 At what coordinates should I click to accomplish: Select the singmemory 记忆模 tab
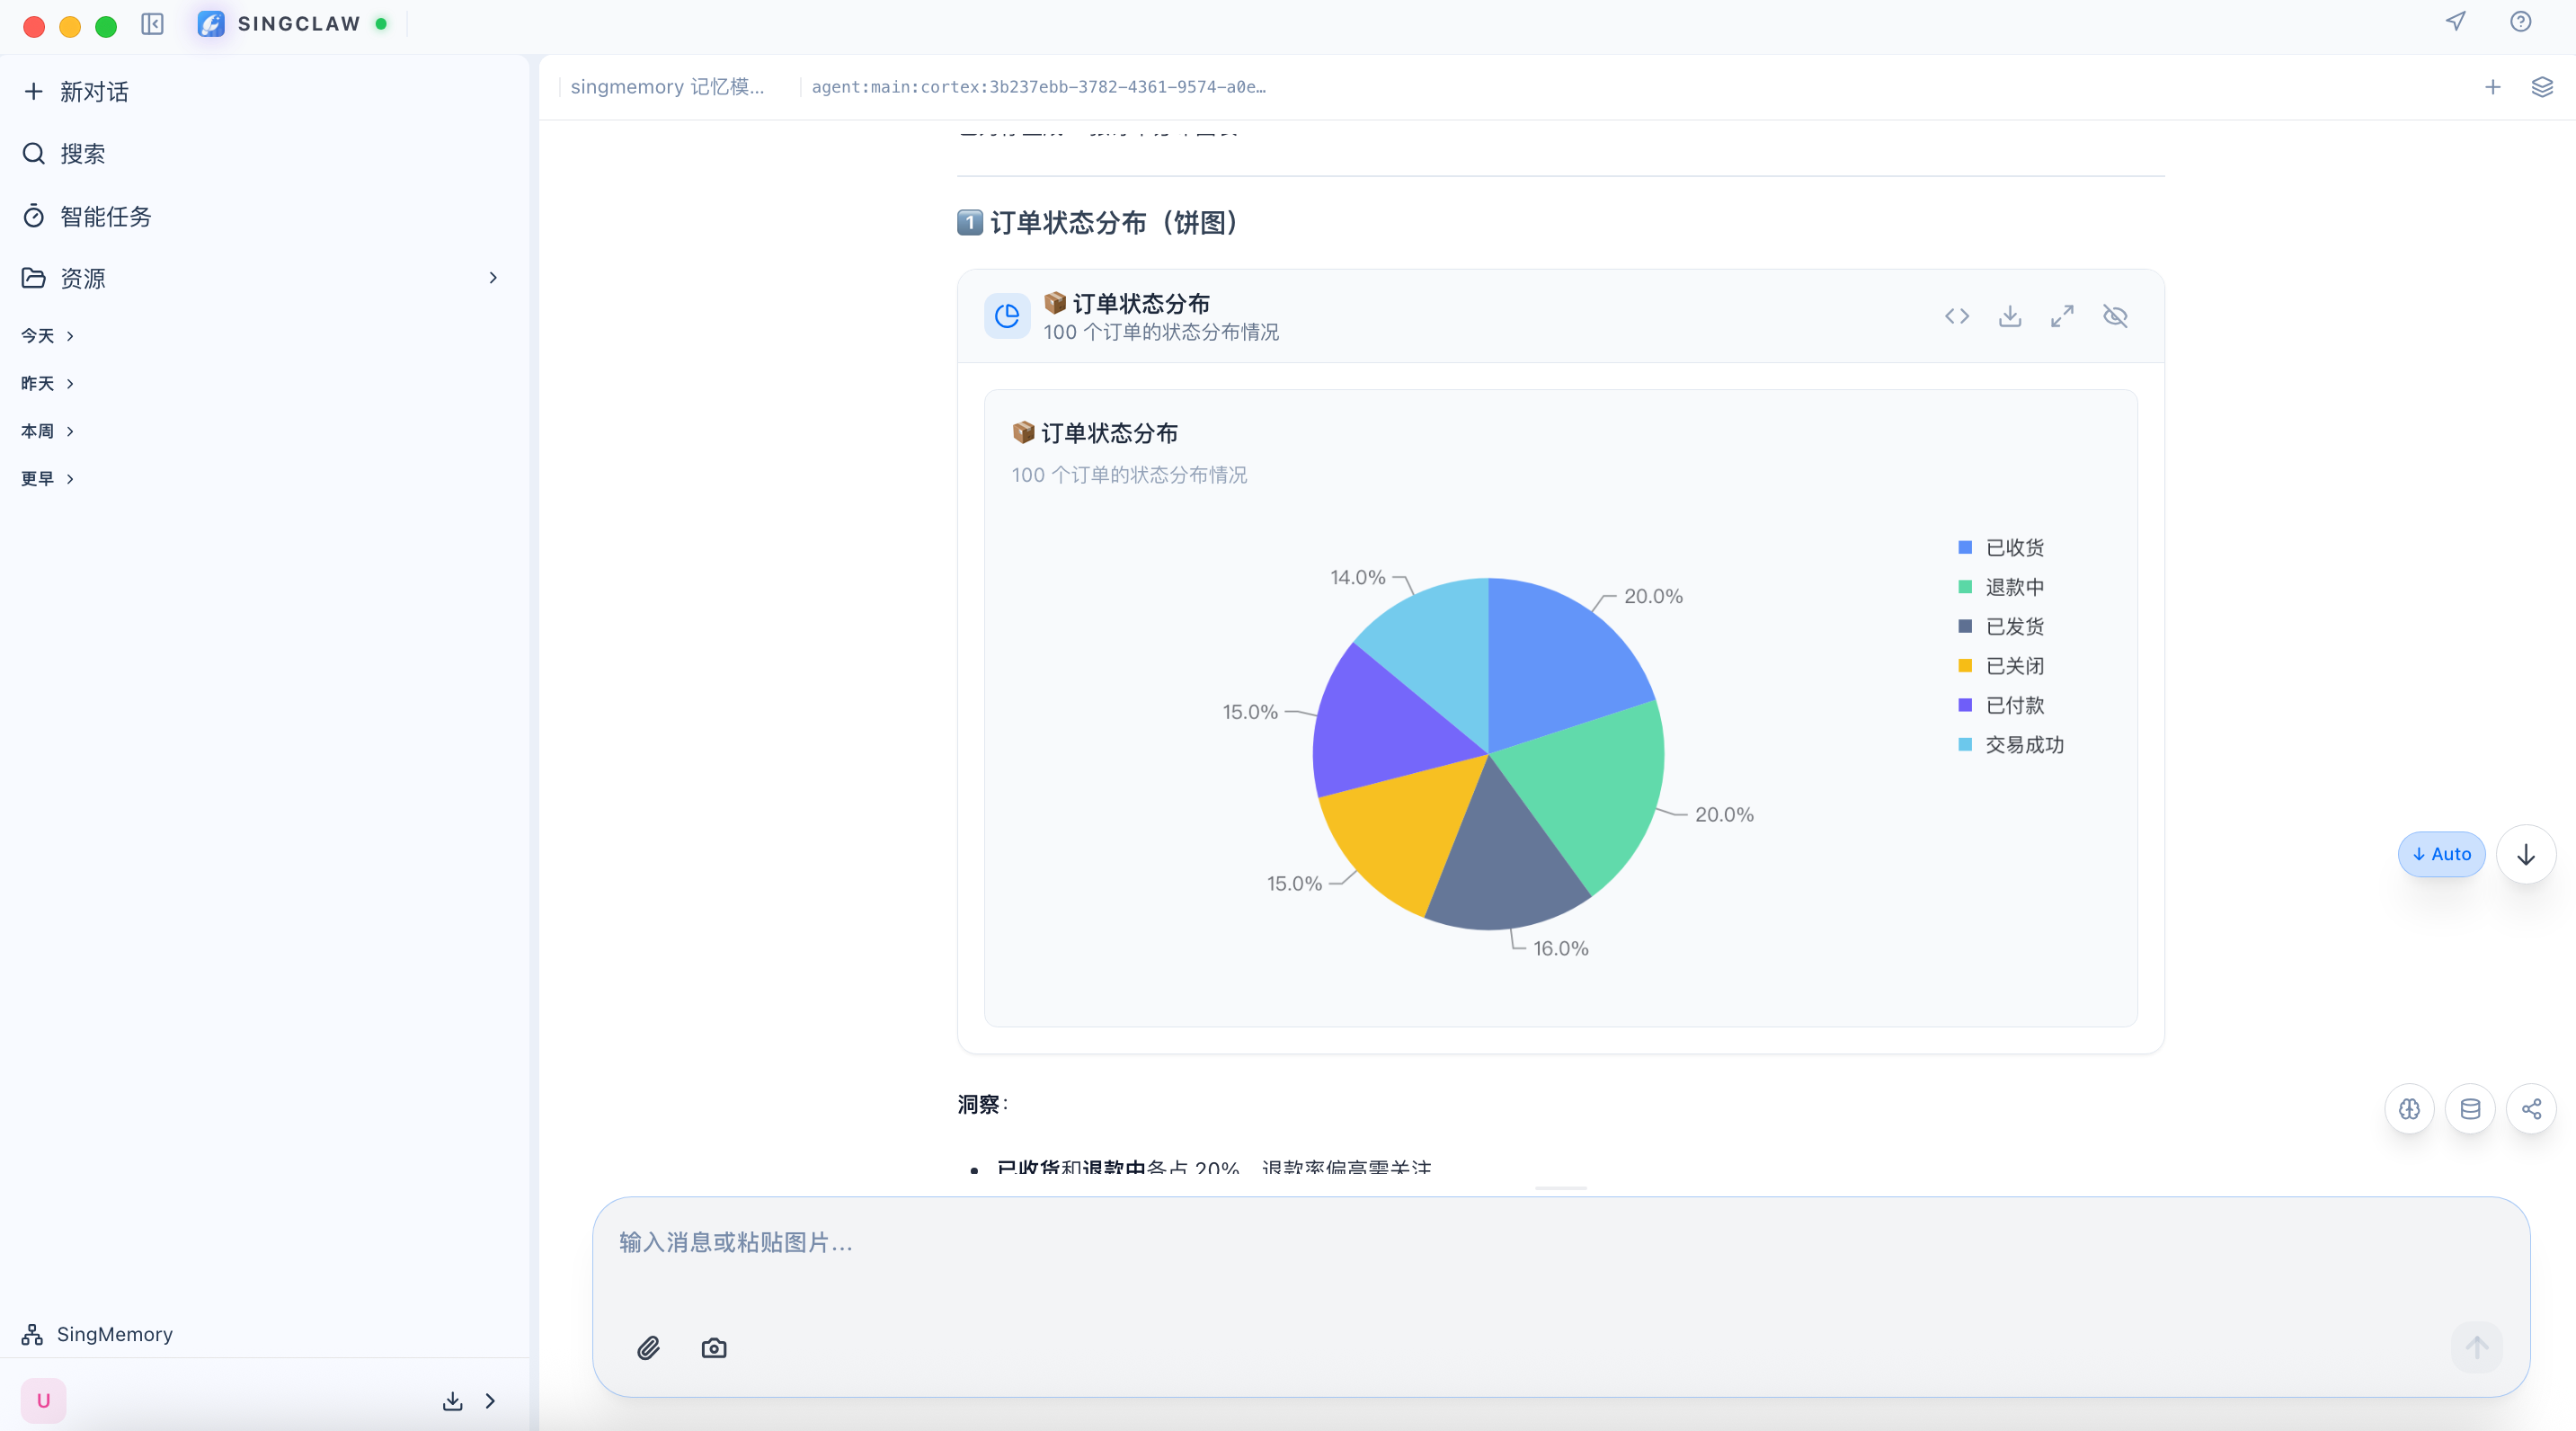(x=667, y=87)
